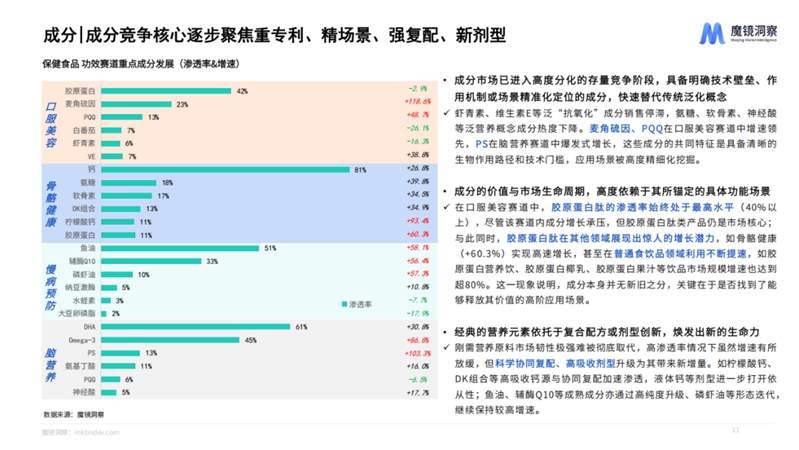Viewport: 799px width, 450px height.
Task: Click the +93.4% growth value
Action: point(418,221)
